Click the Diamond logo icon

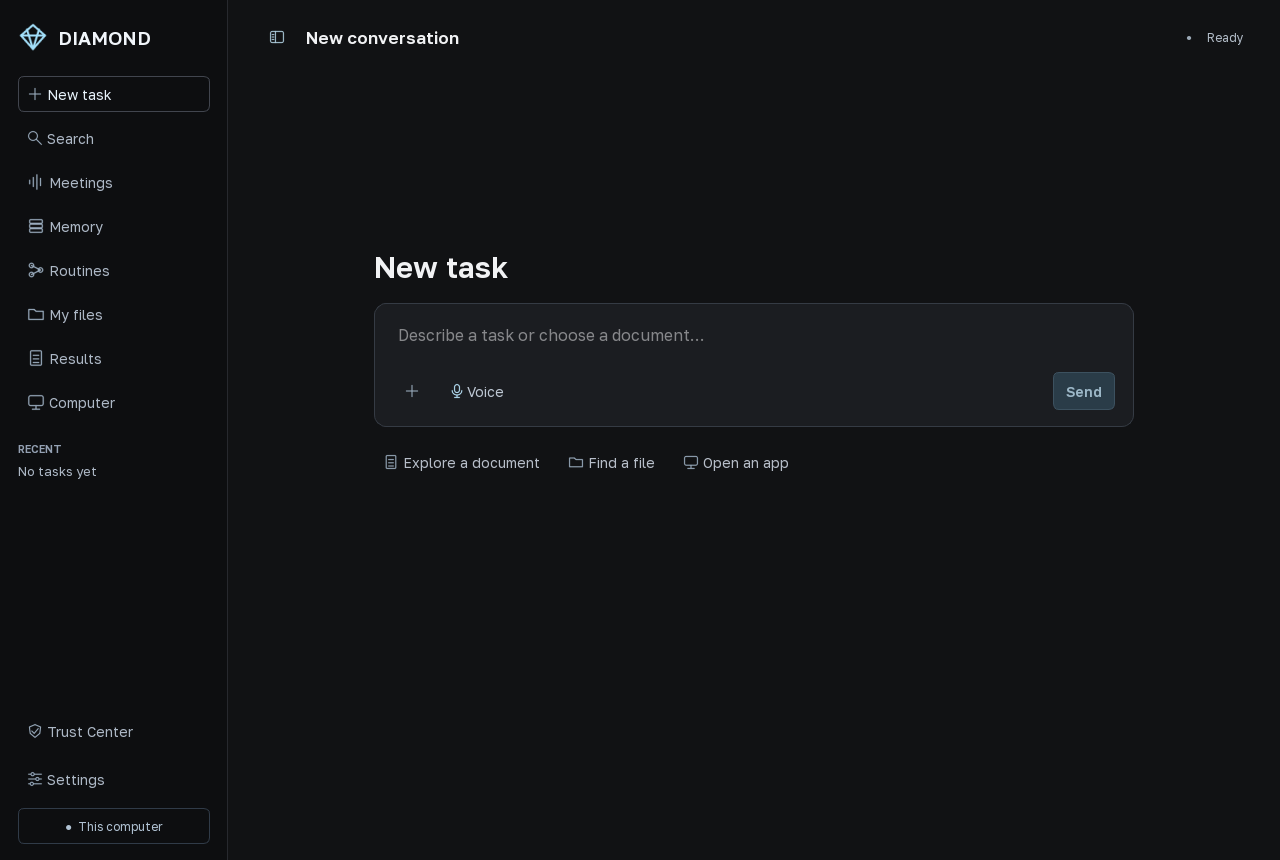[33, 38]
